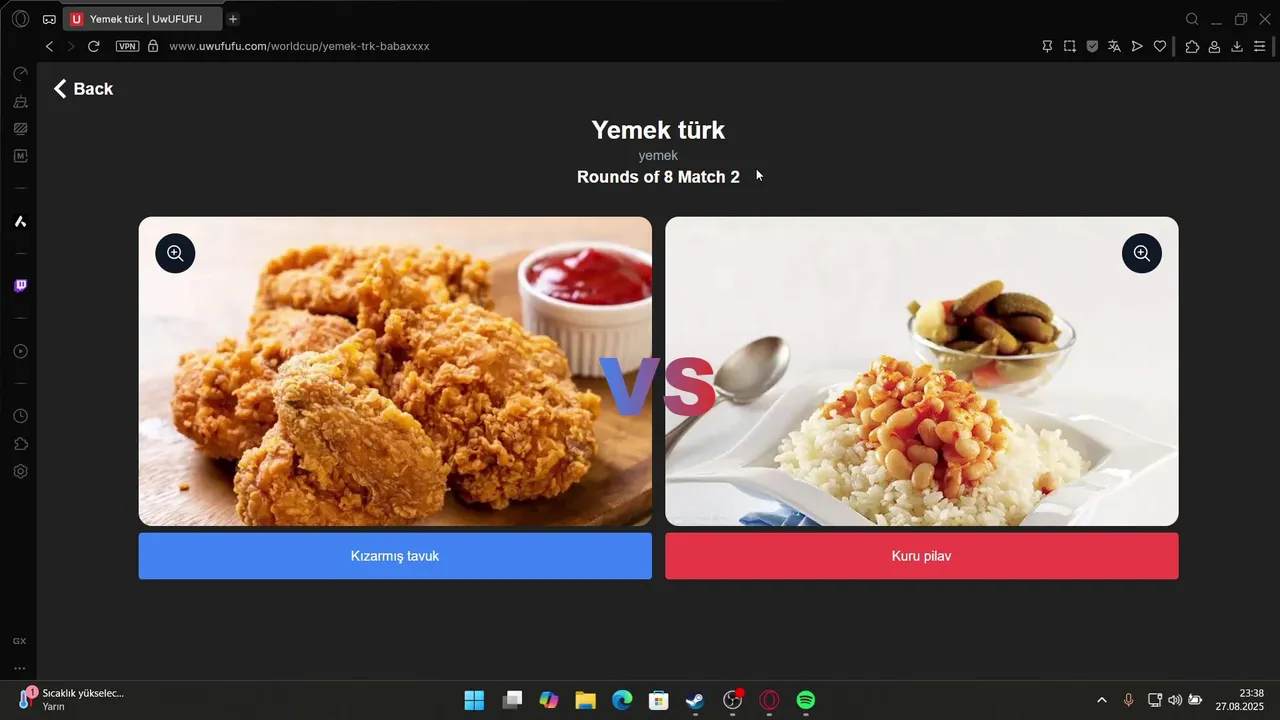This screenshot has height=720, width=1280.
Task: Zoom into the Kuru pilav image
Action: pyautogui.click(x=1142, y=253)
